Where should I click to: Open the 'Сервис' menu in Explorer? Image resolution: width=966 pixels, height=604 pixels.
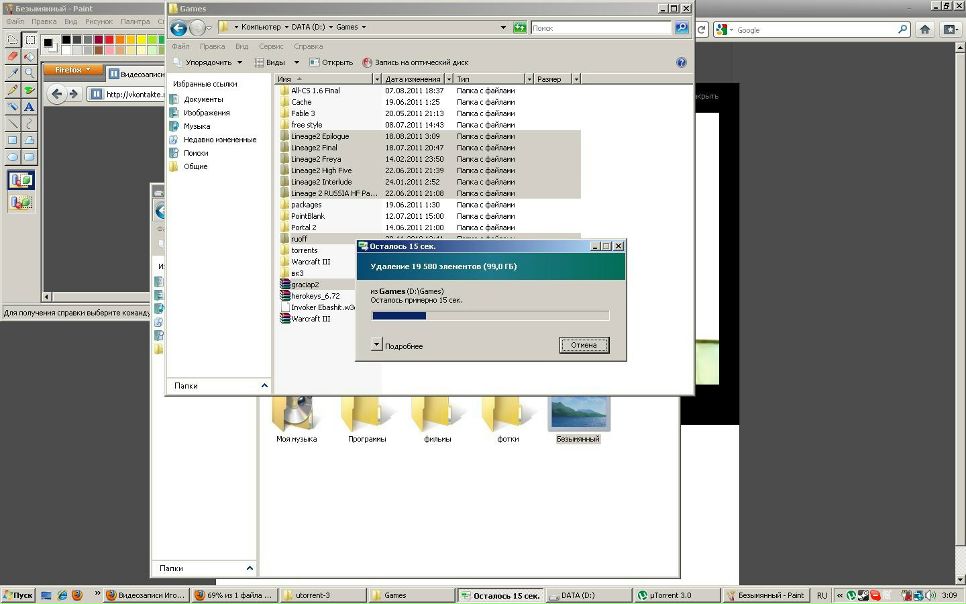270,46
